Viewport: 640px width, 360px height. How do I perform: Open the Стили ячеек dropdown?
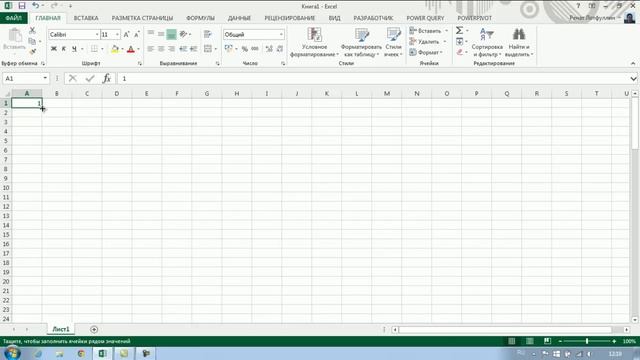(393, 42)
